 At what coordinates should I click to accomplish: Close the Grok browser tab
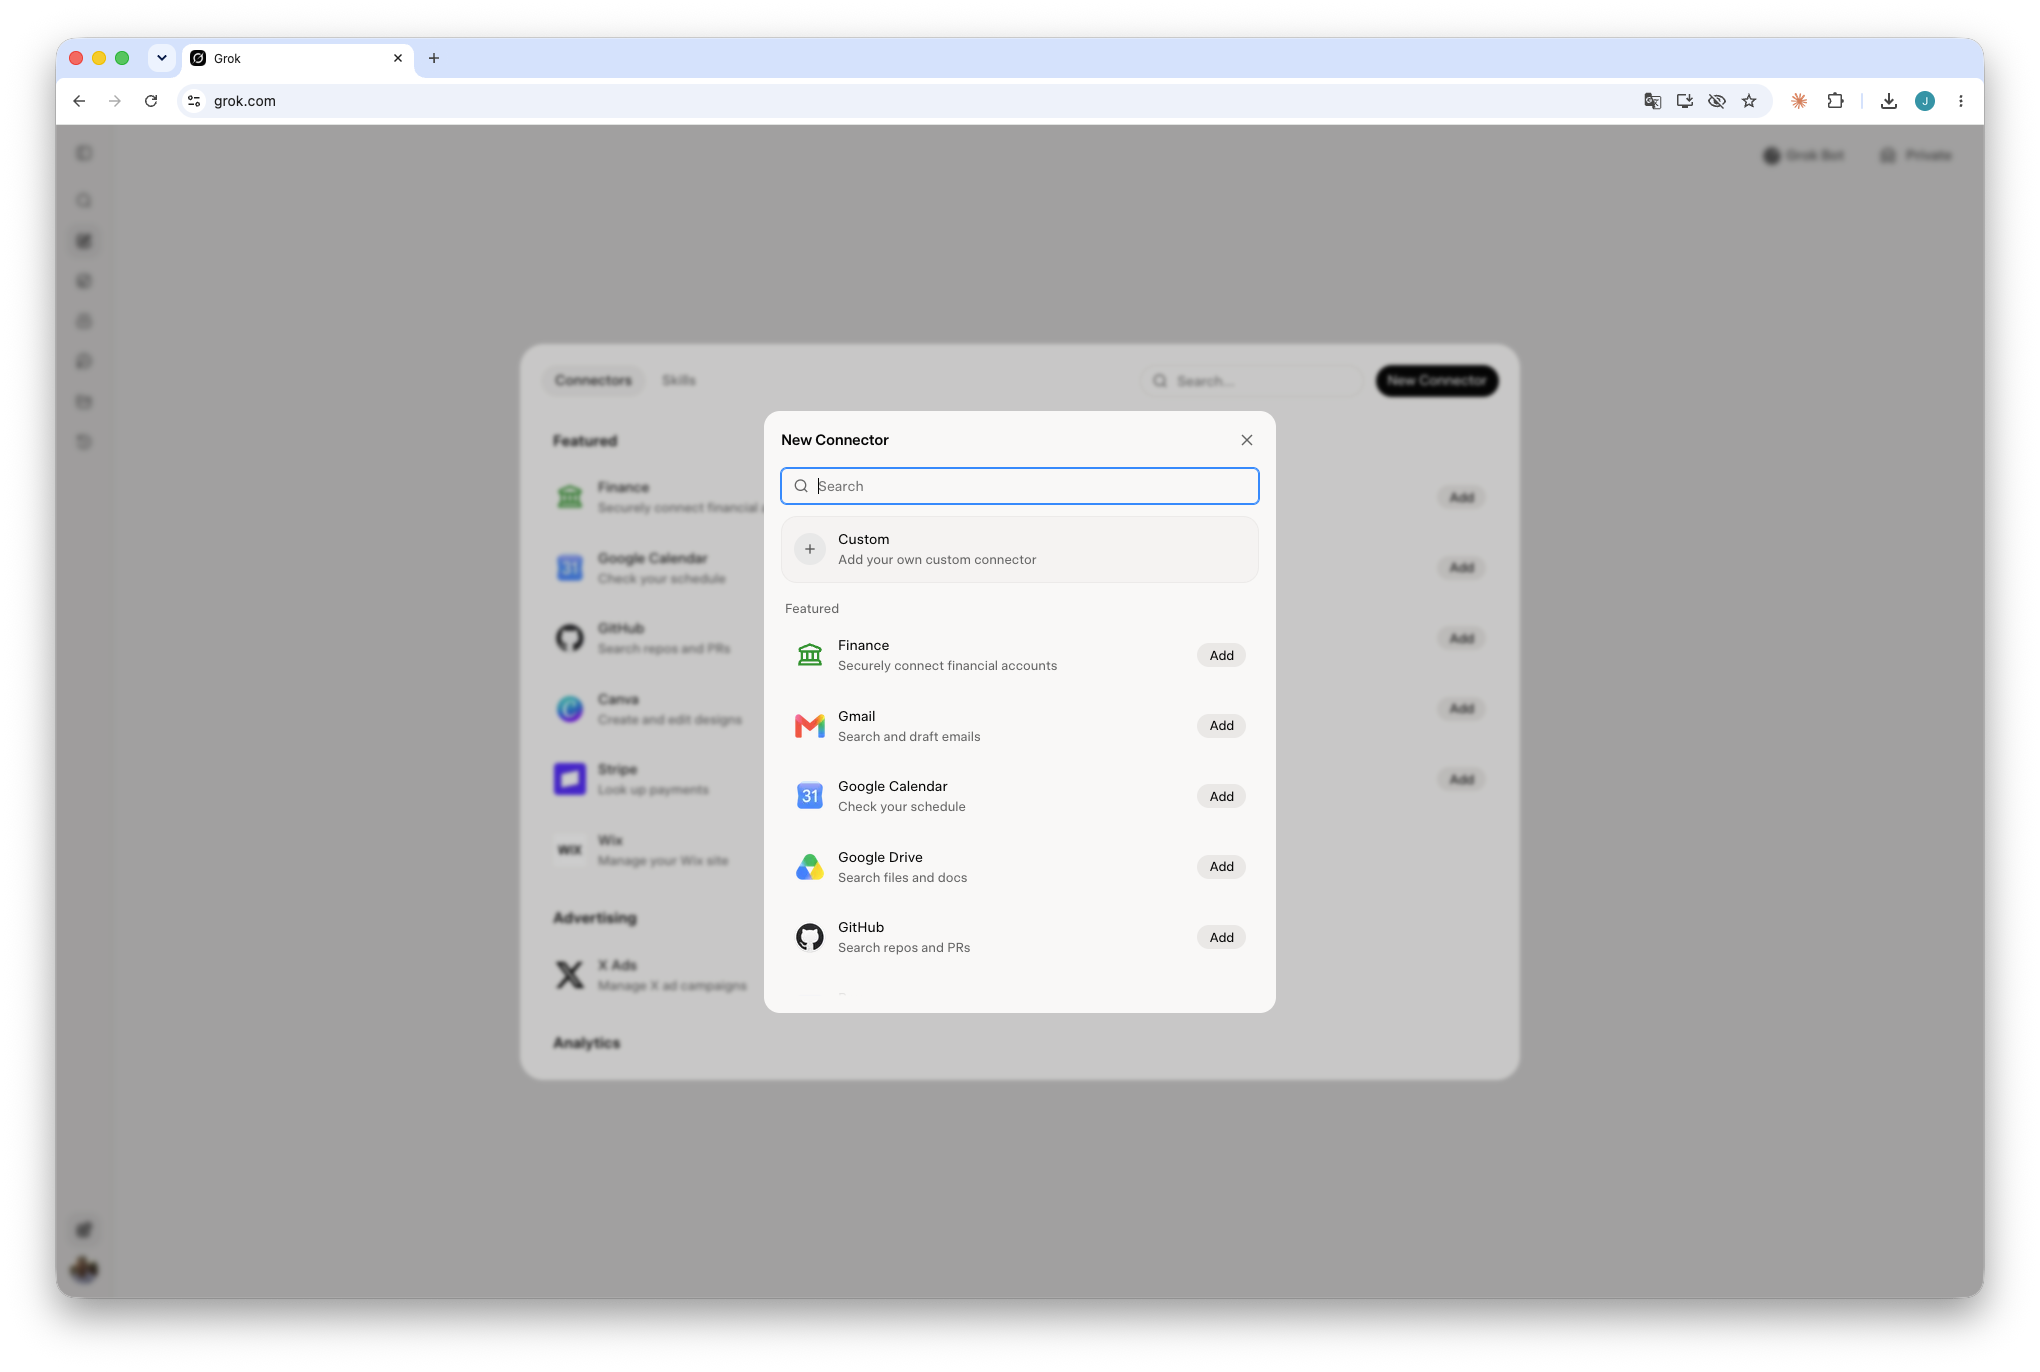[x=398, y=58]
